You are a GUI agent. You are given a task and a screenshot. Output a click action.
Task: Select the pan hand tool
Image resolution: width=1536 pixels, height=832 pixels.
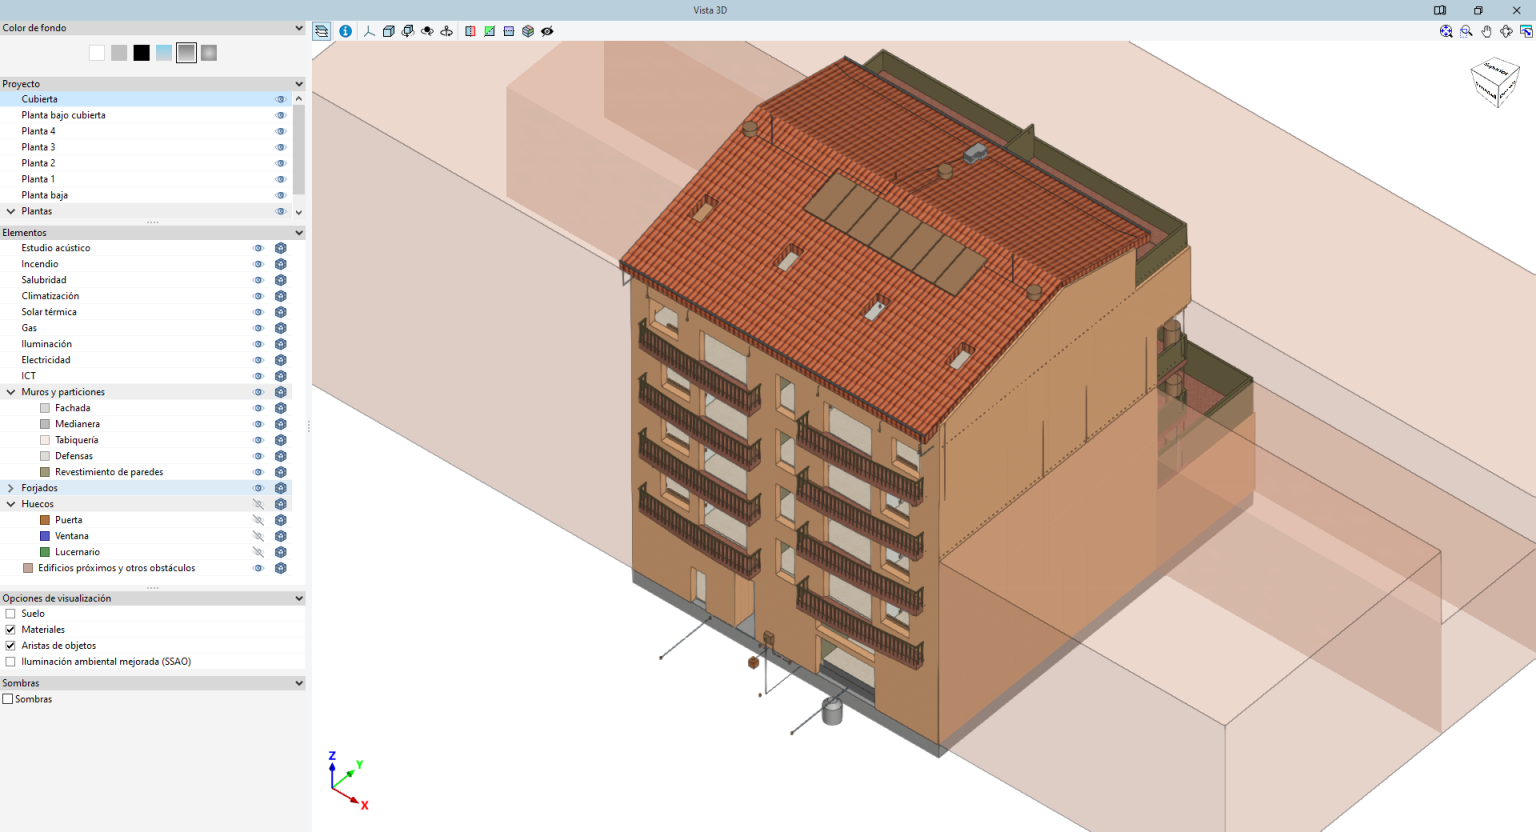tap(1486, 31)
